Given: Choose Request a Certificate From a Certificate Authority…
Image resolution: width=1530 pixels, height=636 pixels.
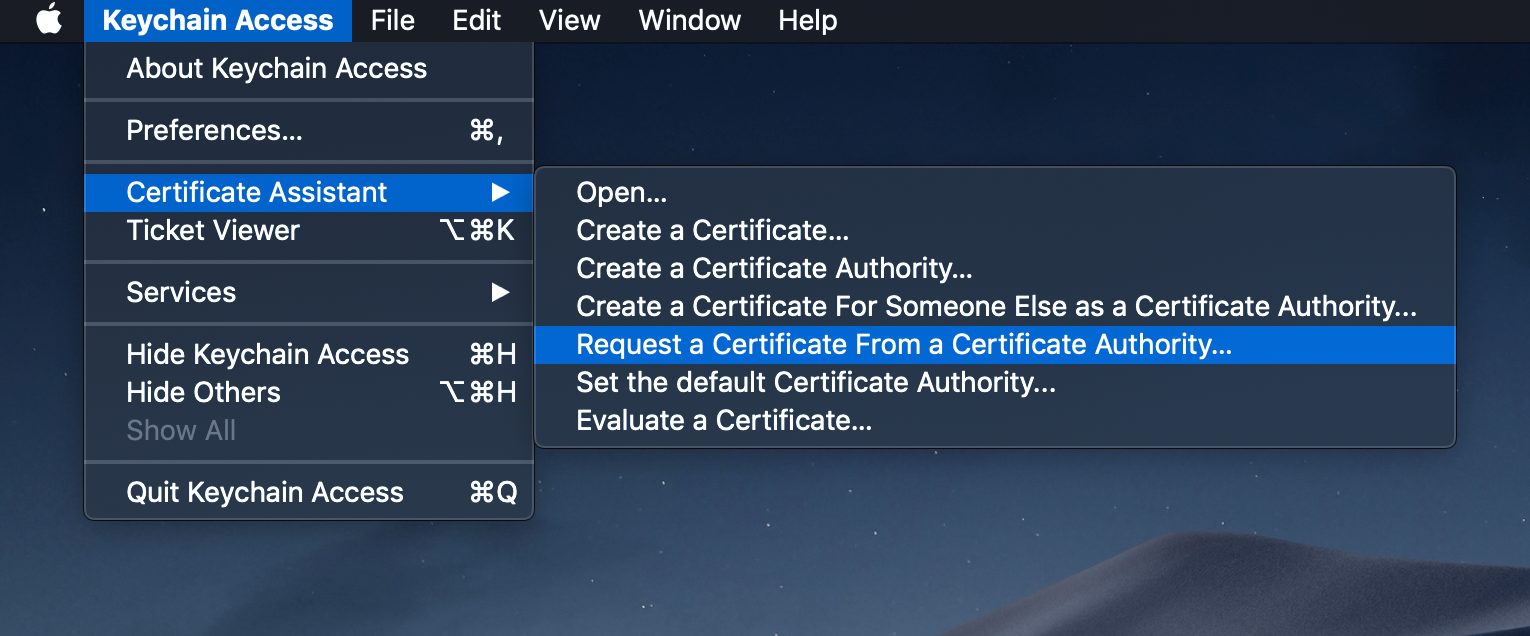Looking at the screenshot, I should (995, 345).
